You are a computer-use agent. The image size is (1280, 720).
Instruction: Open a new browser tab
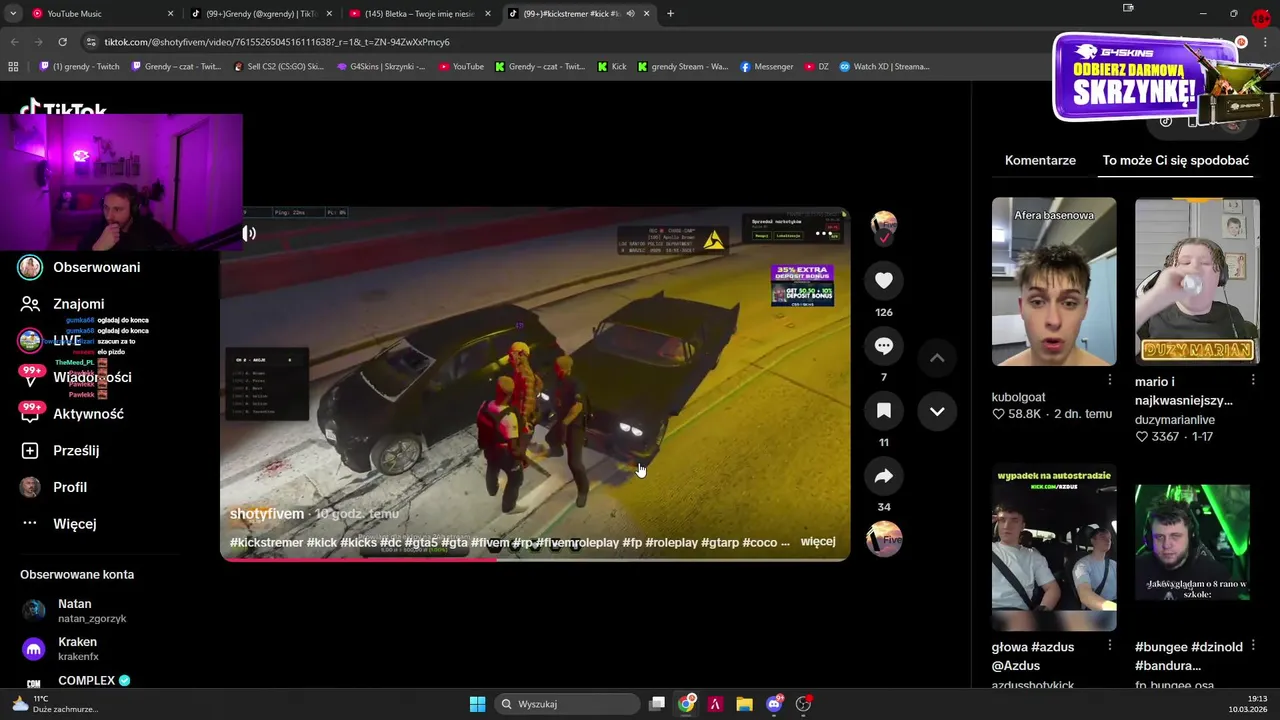(670, 14)
